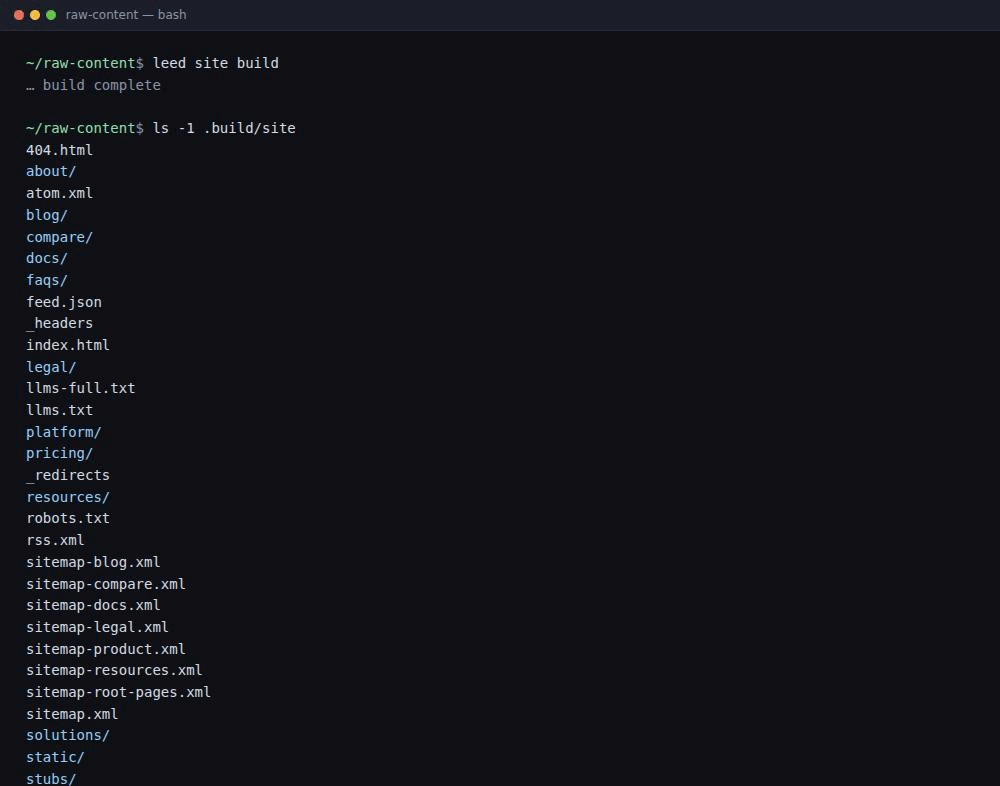The width and height of the screenshot is (1000, 786).
Task: Select the solutions/ directory entry
Action: coord(68,736)
